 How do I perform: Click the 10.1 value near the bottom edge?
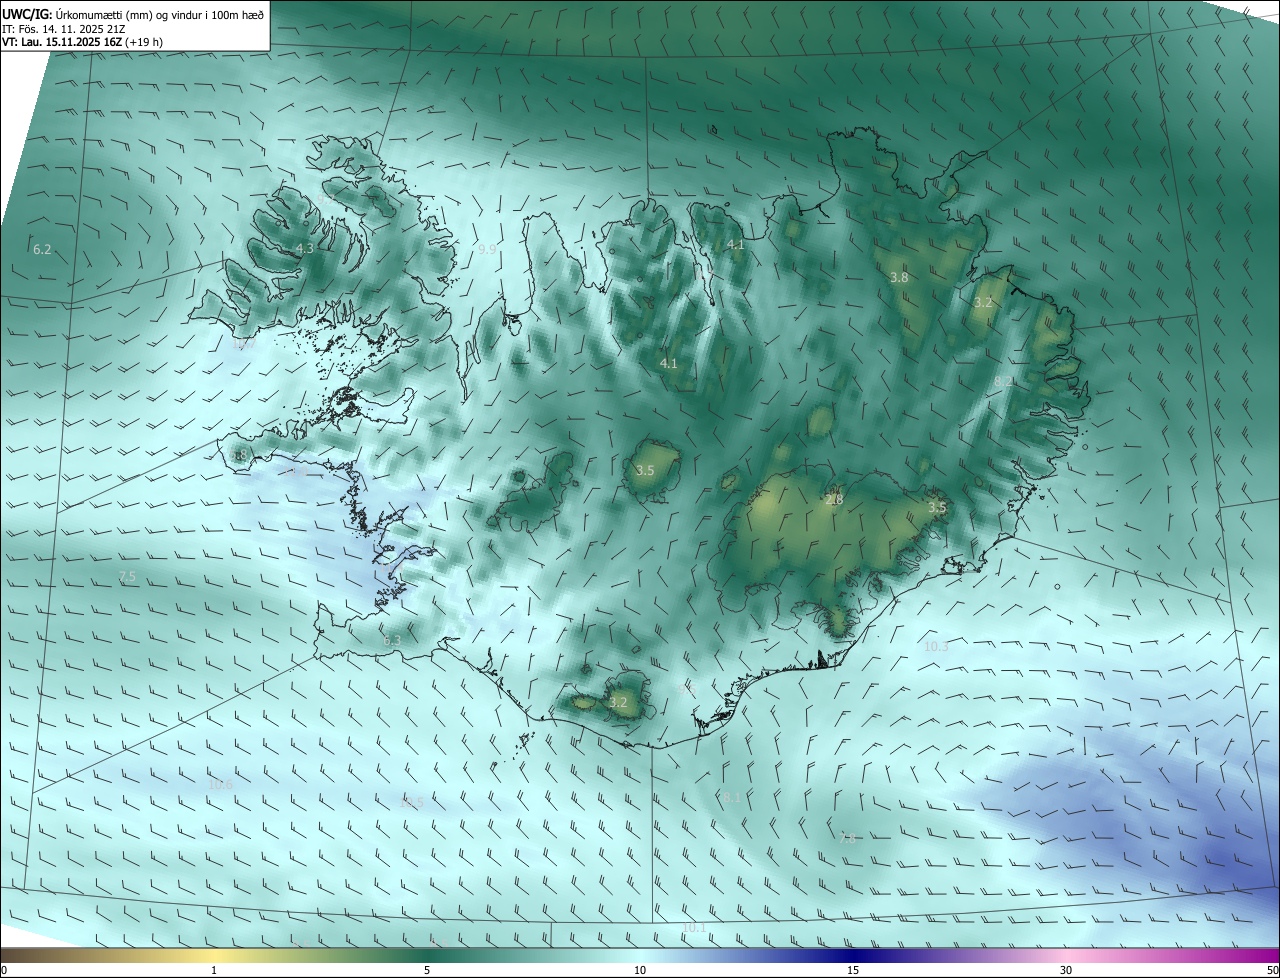point(694,928)
